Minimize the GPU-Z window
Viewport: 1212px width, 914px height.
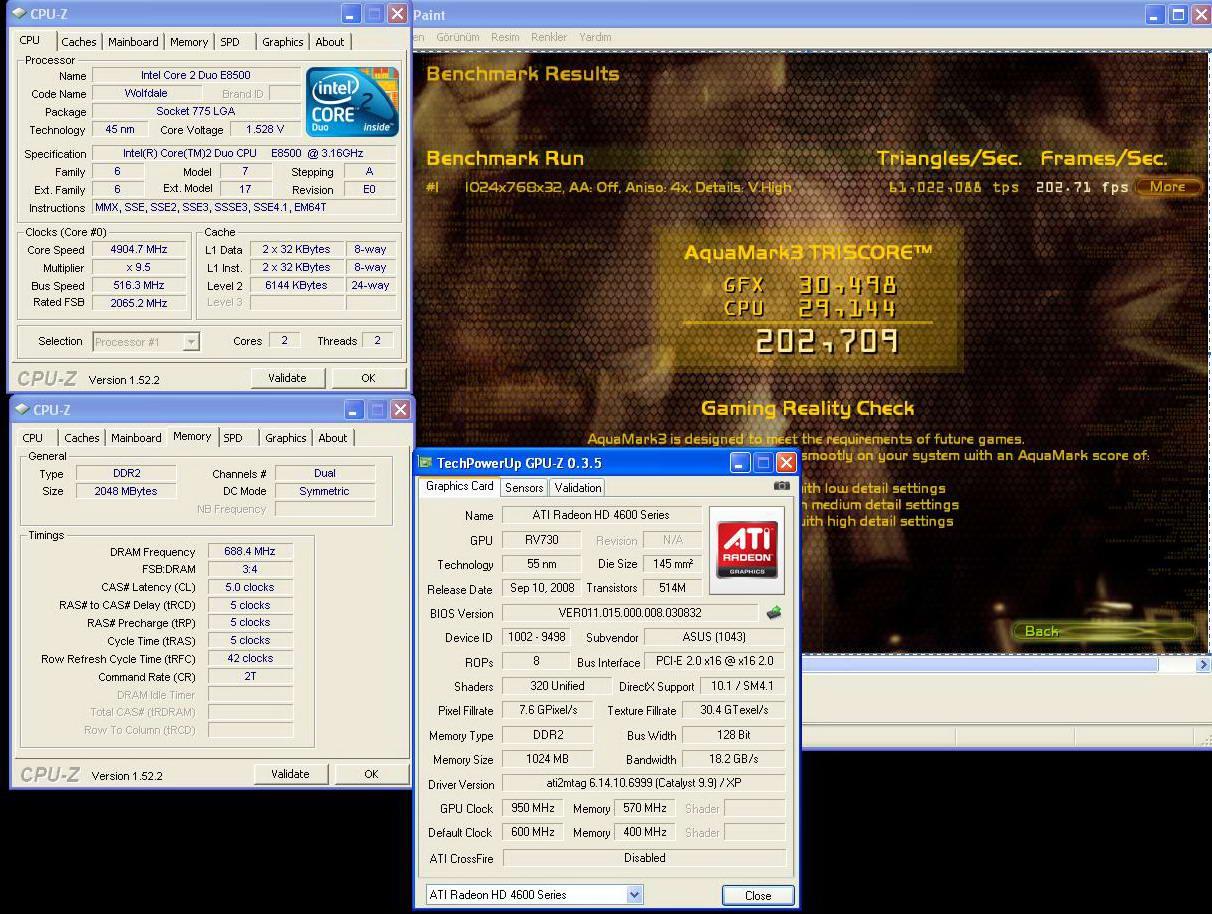click(739, 463)
